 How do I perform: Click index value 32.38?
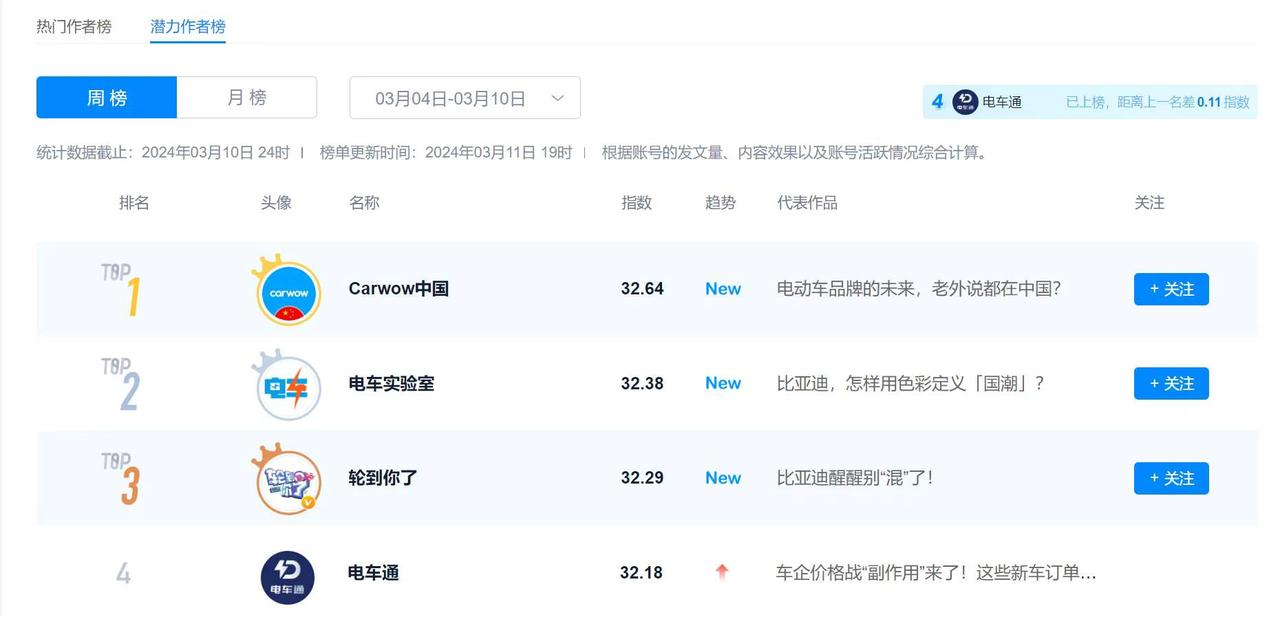pyautogui.click(x=642, y=383)
